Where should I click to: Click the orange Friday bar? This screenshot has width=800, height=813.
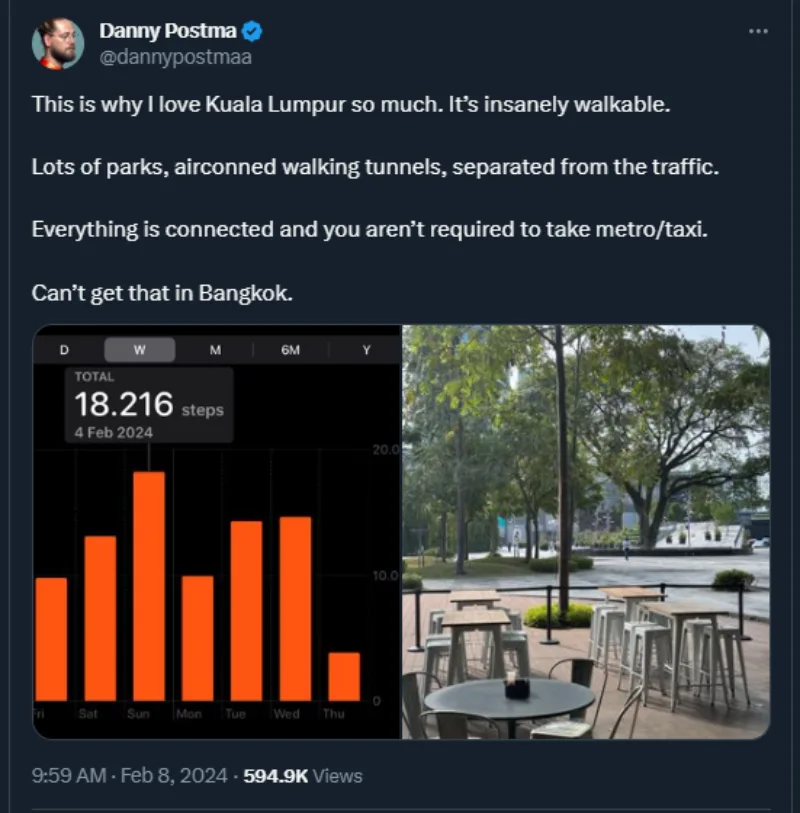tap(51, 639)
